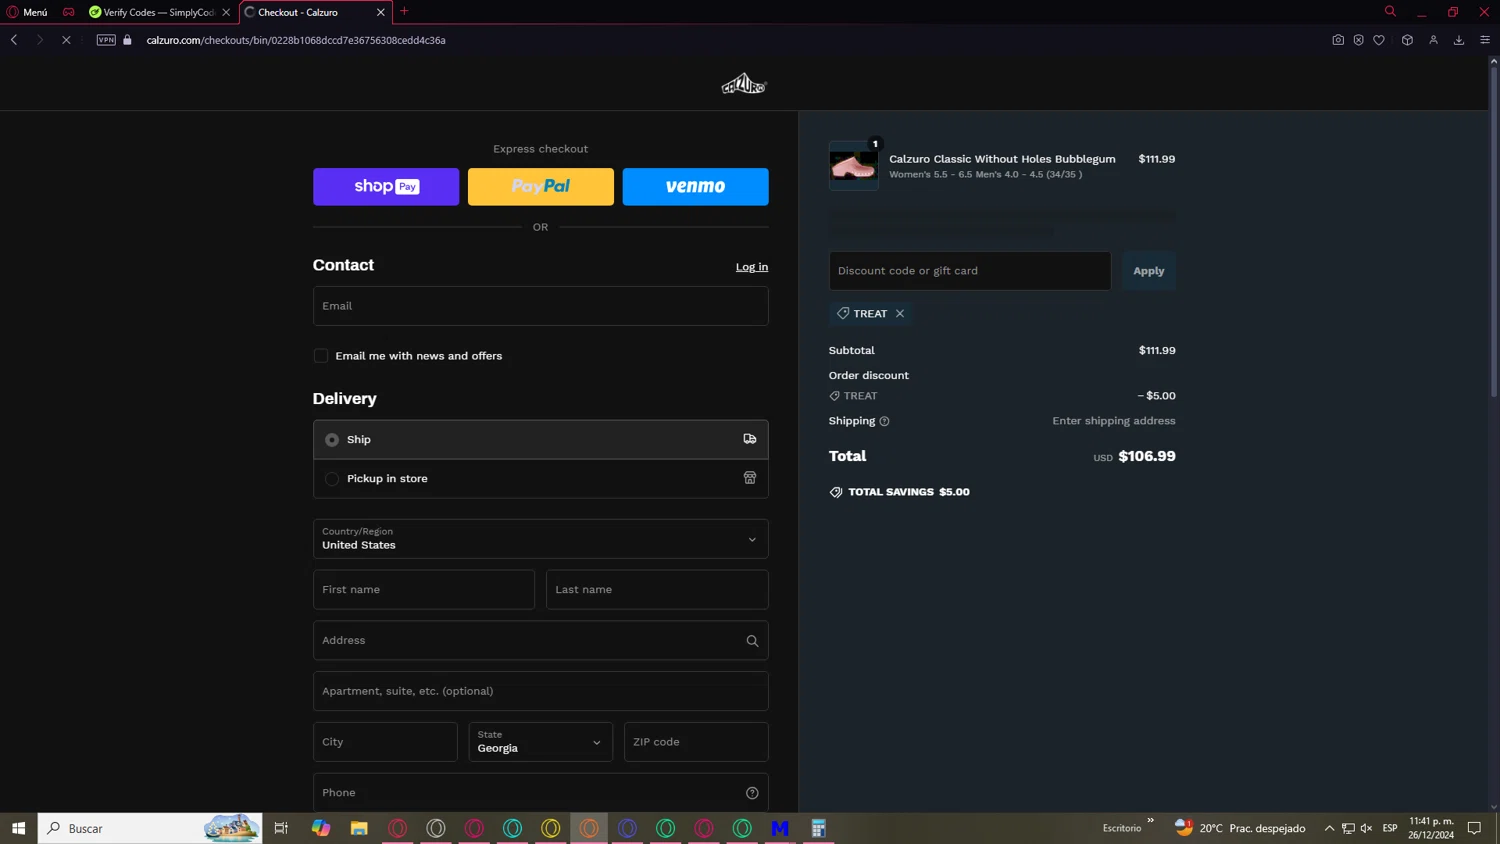1500x844 pixels.
Task: Open File Explorer from the taskbar
Action: [359, 828]
